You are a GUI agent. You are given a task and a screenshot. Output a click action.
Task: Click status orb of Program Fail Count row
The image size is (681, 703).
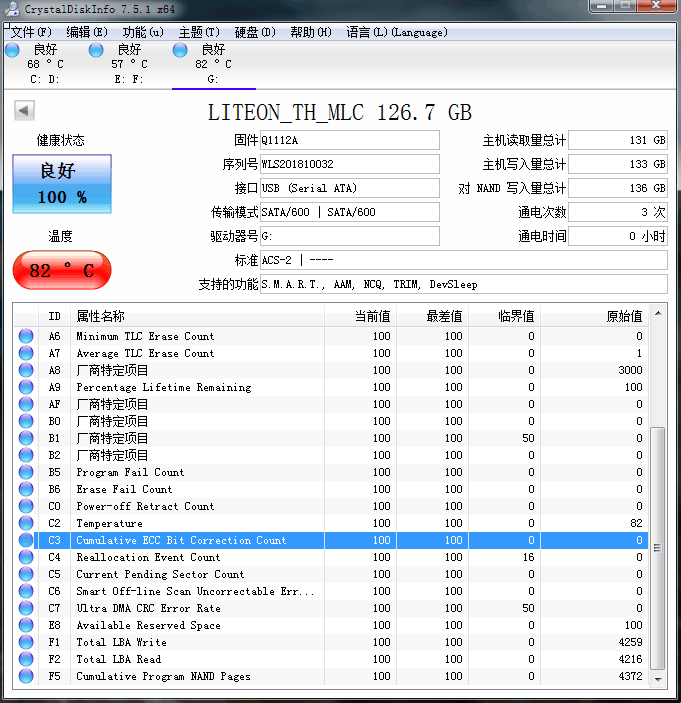(26, 472)
